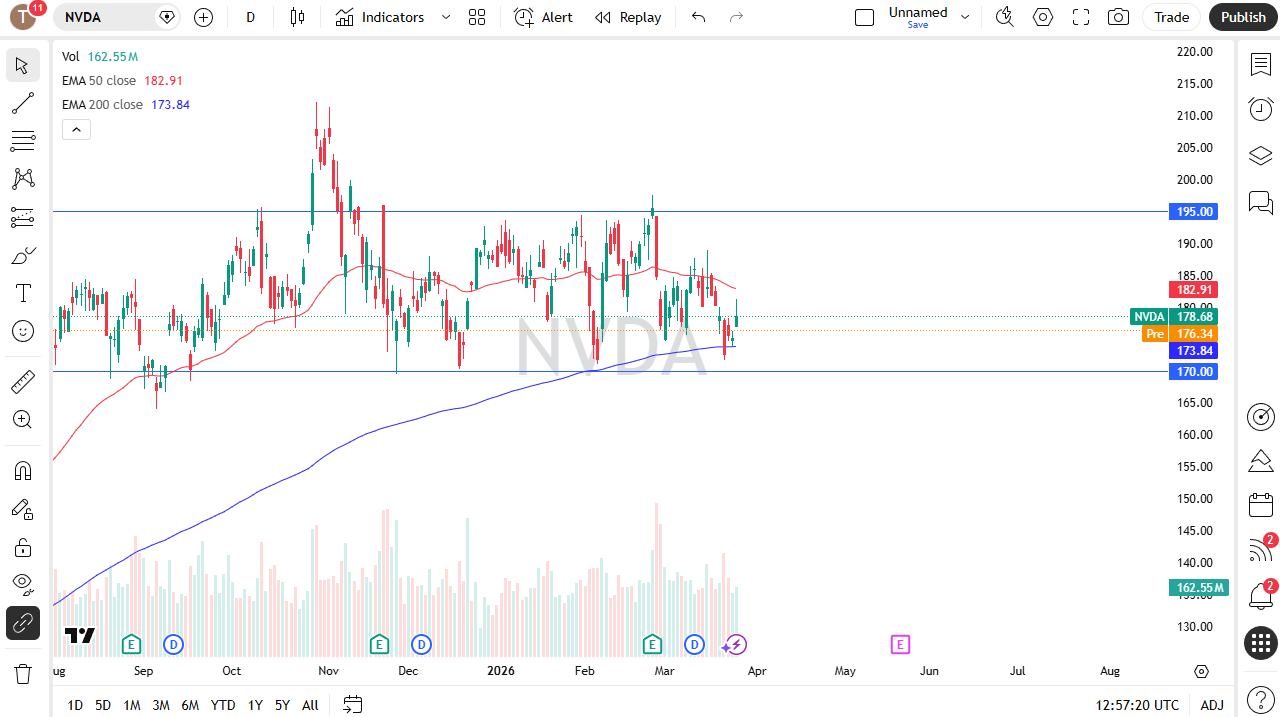Open chart settings hexagon icon
1280x717 pixels.
1043,17
